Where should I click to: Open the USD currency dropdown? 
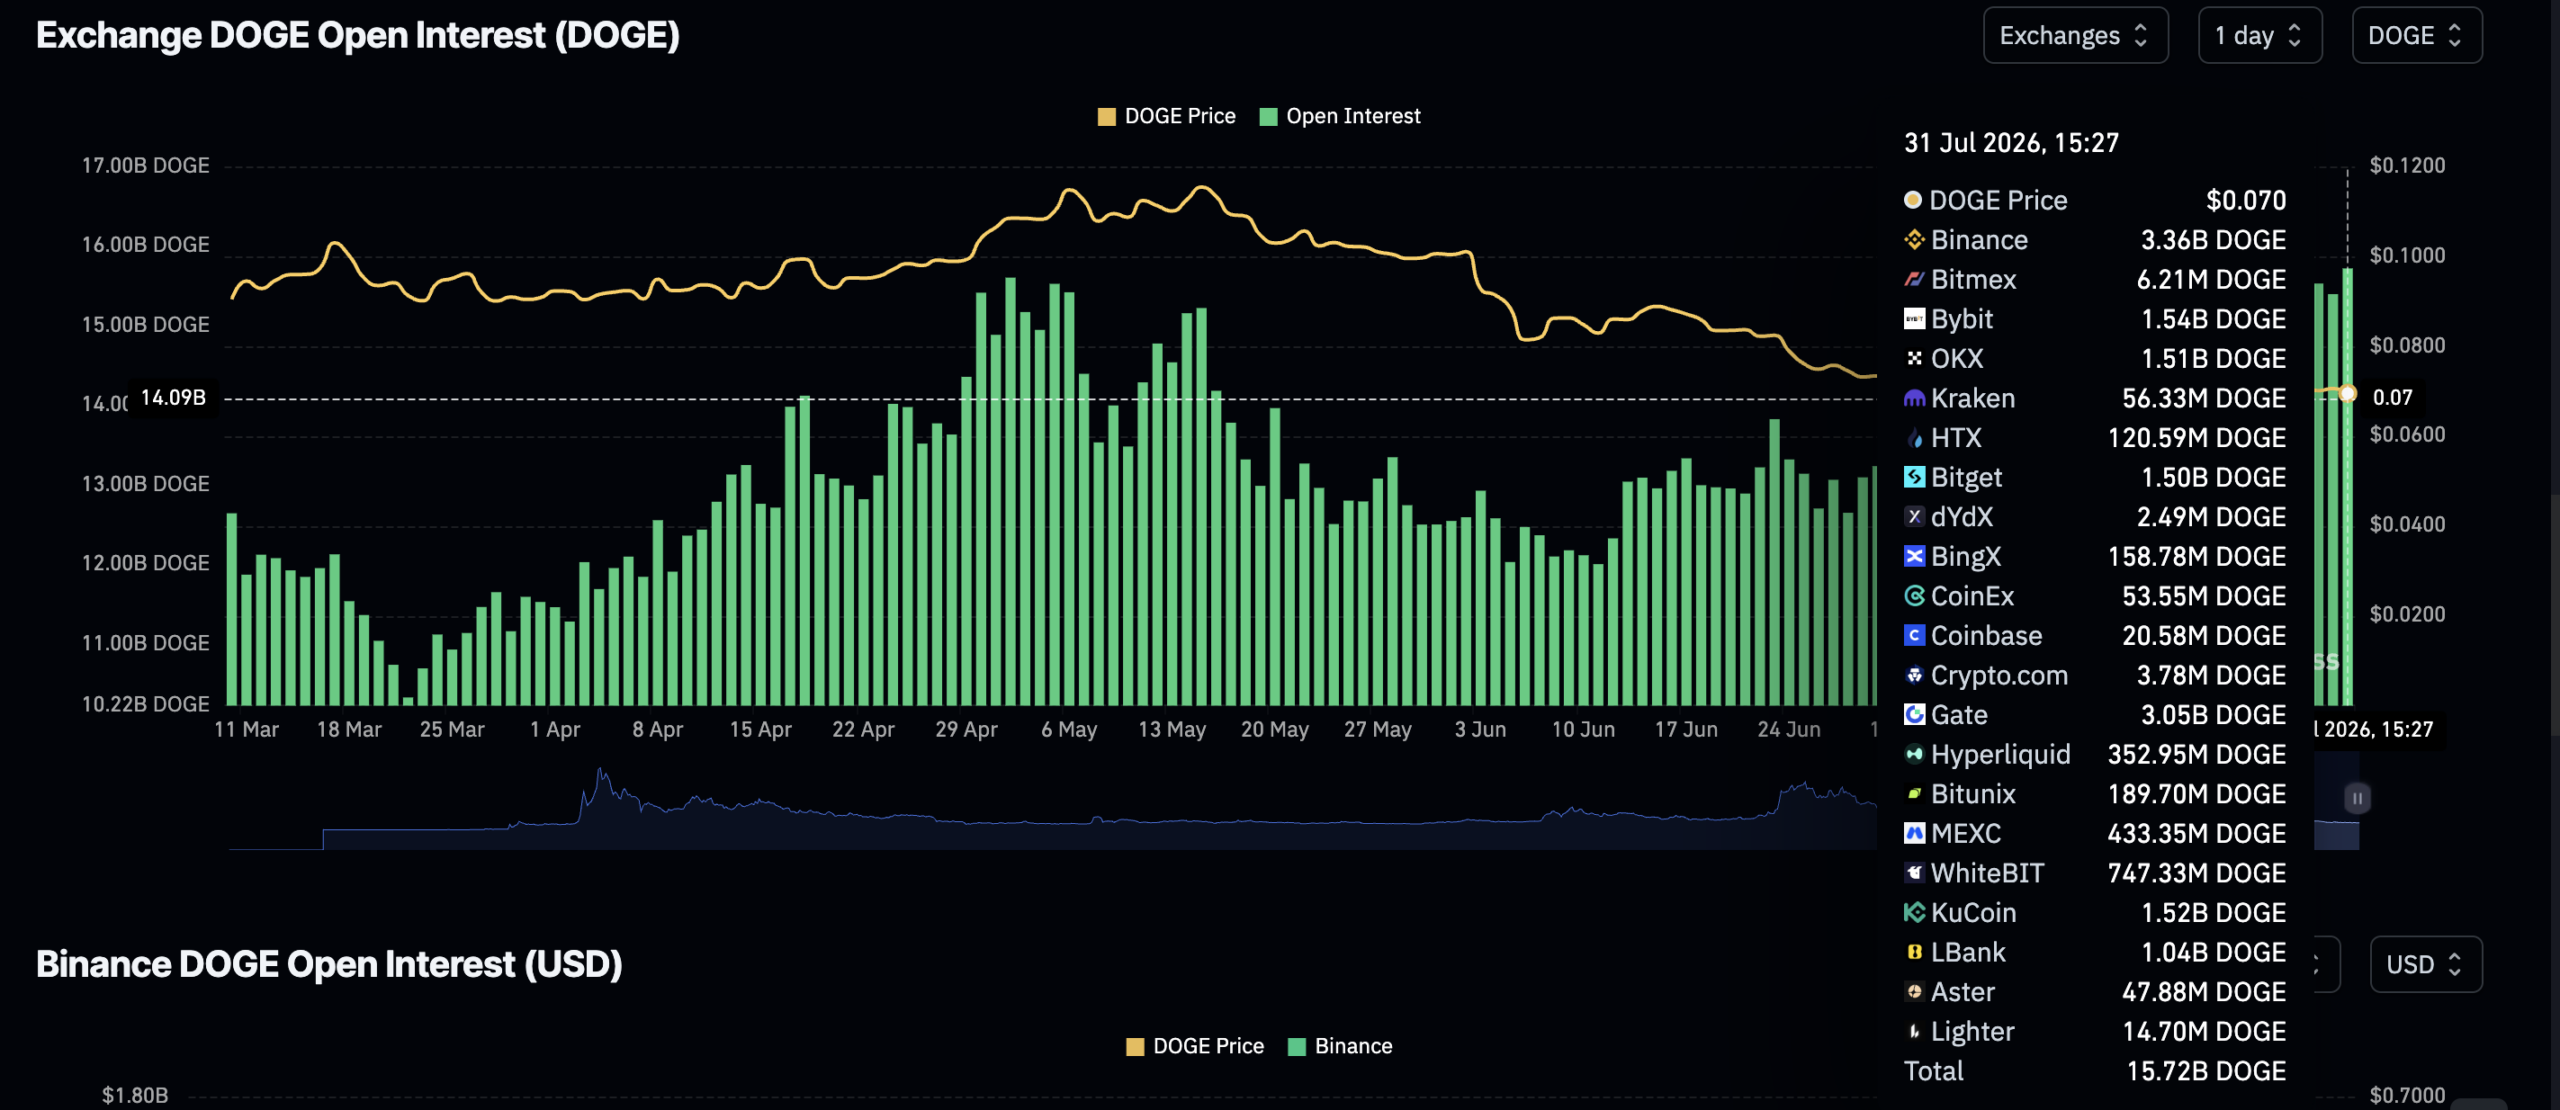2425,964
